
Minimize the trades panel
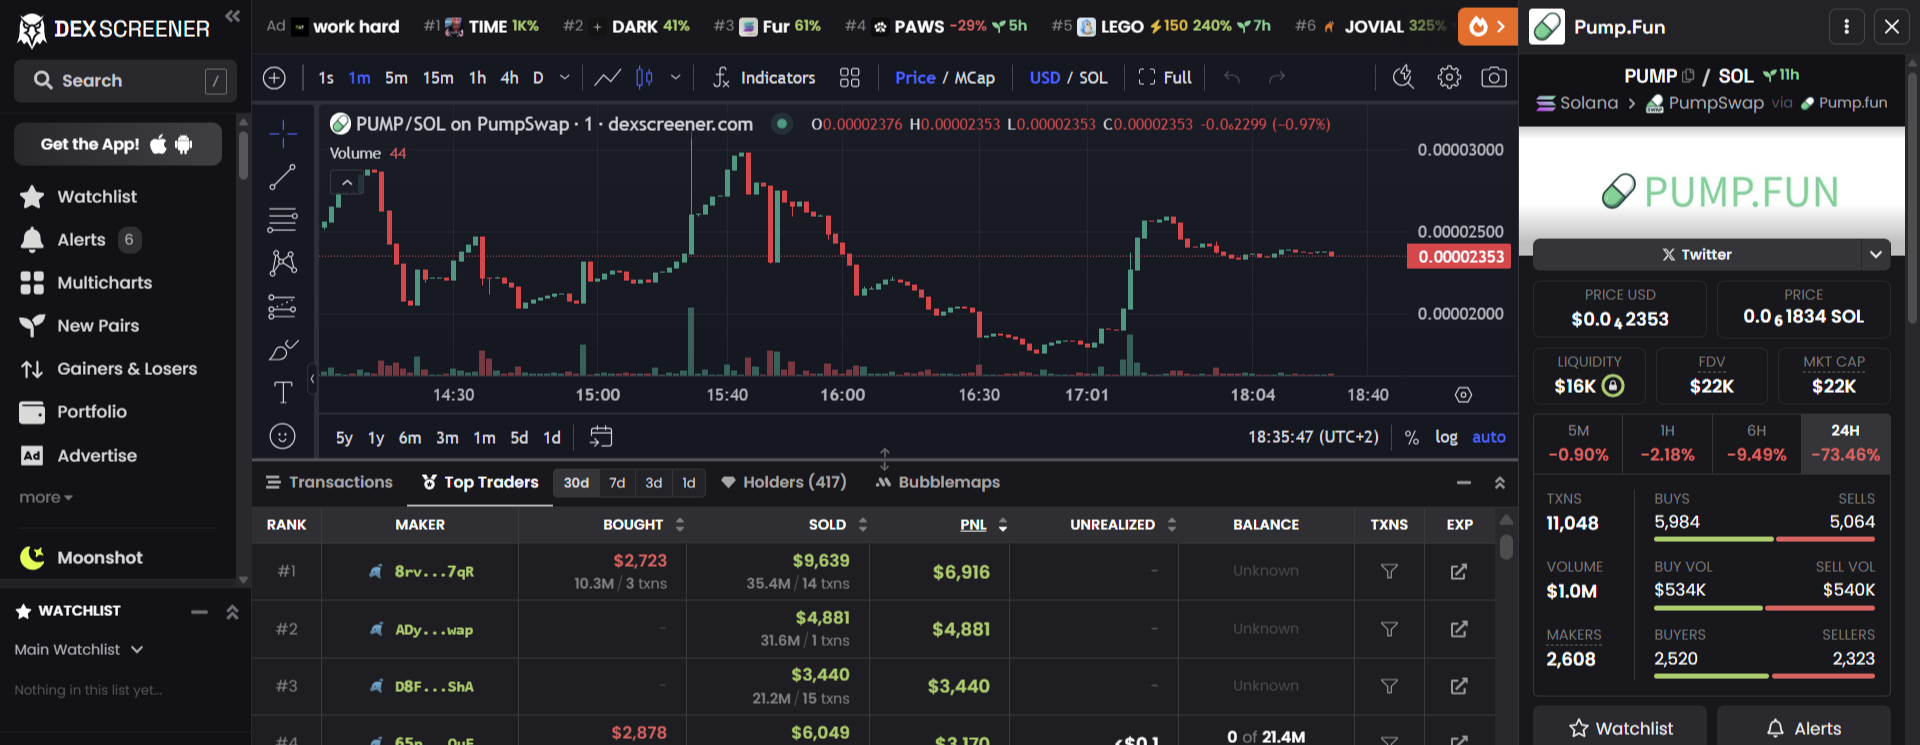point(1464,483)
